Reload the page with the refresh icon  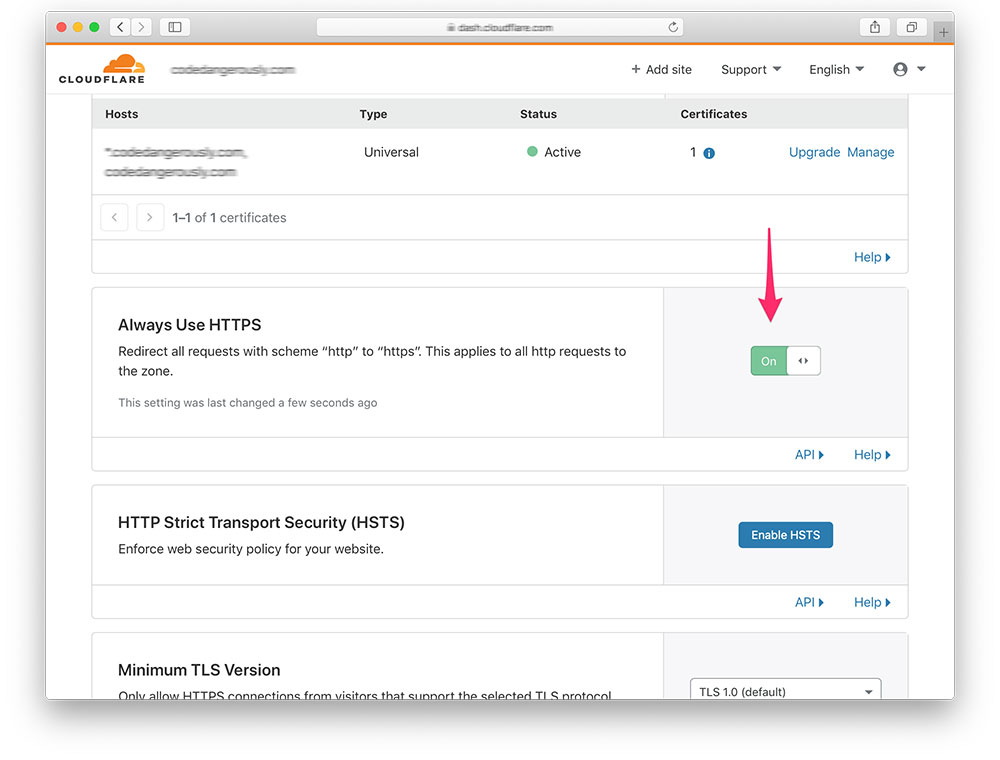point(673,27)
